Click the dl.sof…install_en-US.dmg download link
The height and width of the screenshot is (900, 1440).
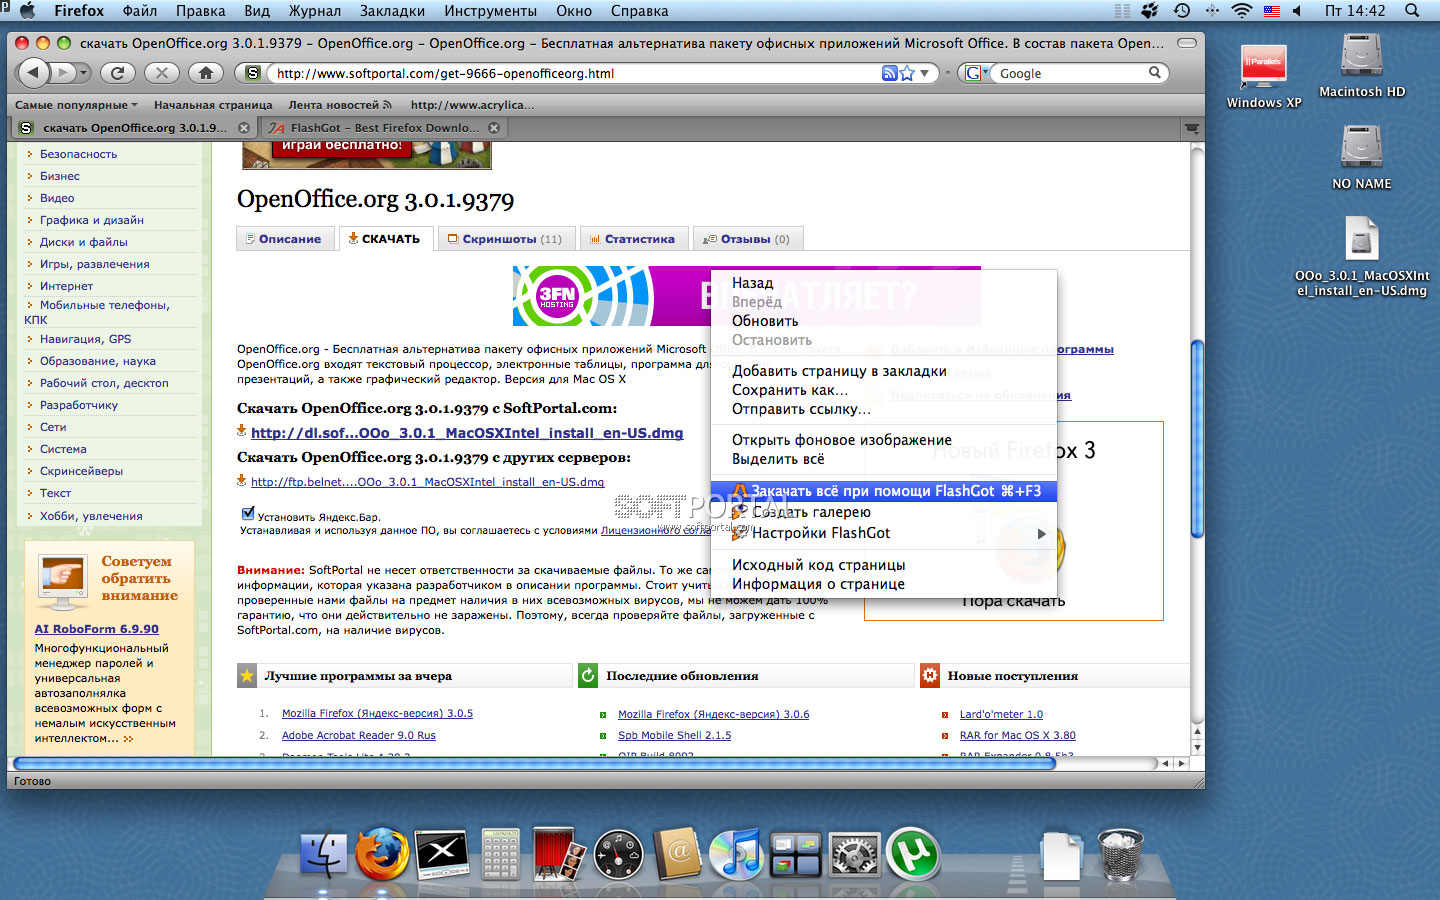click(467, 433)
